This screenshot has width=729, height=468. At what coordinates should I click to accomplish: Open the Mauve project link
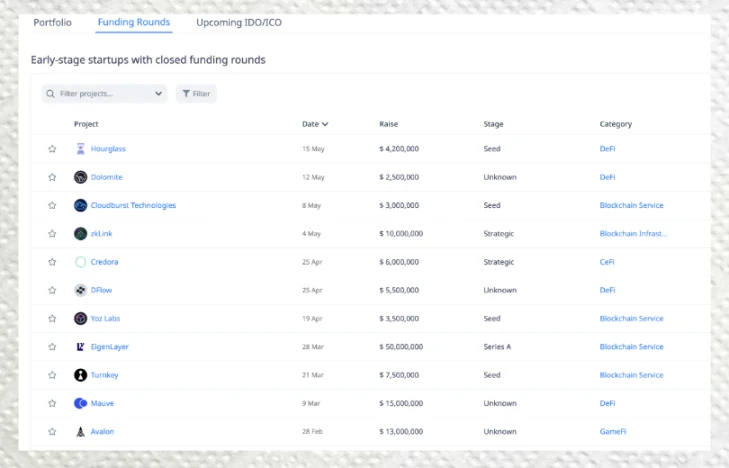coord(102,403)
